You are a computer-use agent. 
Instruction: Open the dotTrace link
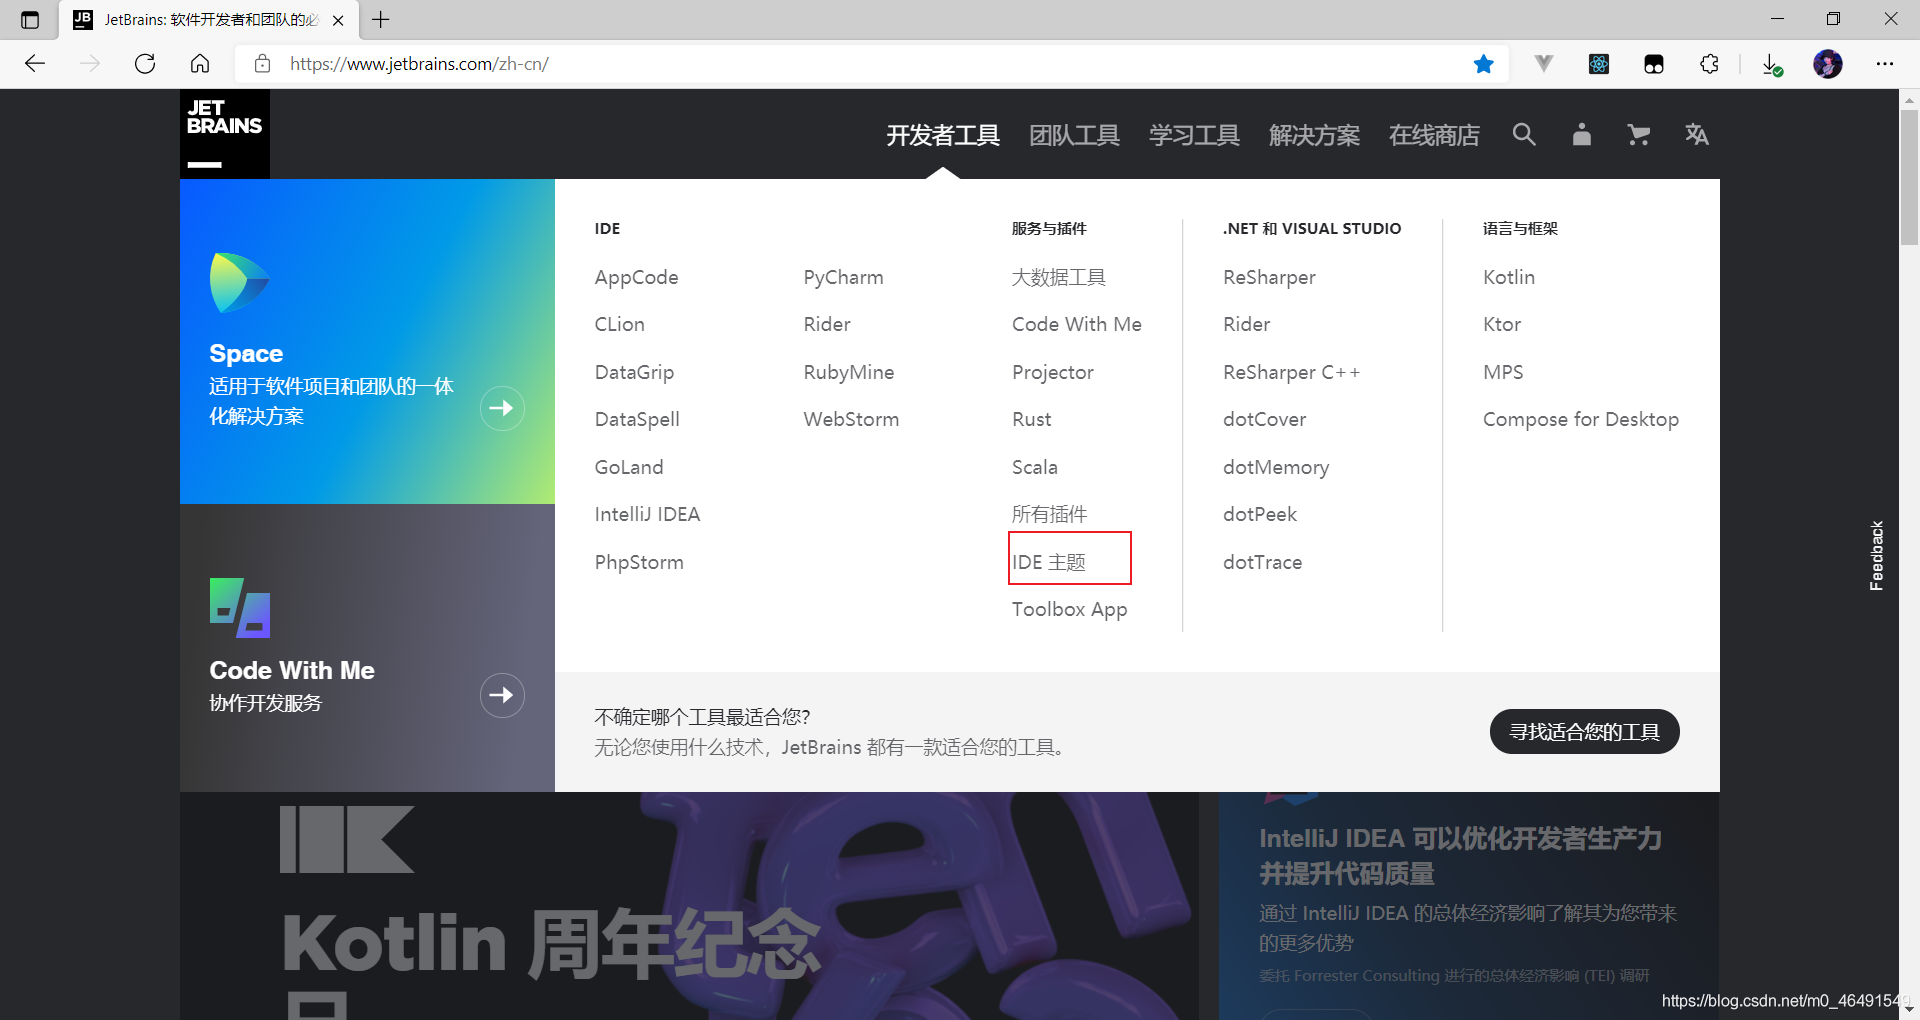tap(1262, 562)
